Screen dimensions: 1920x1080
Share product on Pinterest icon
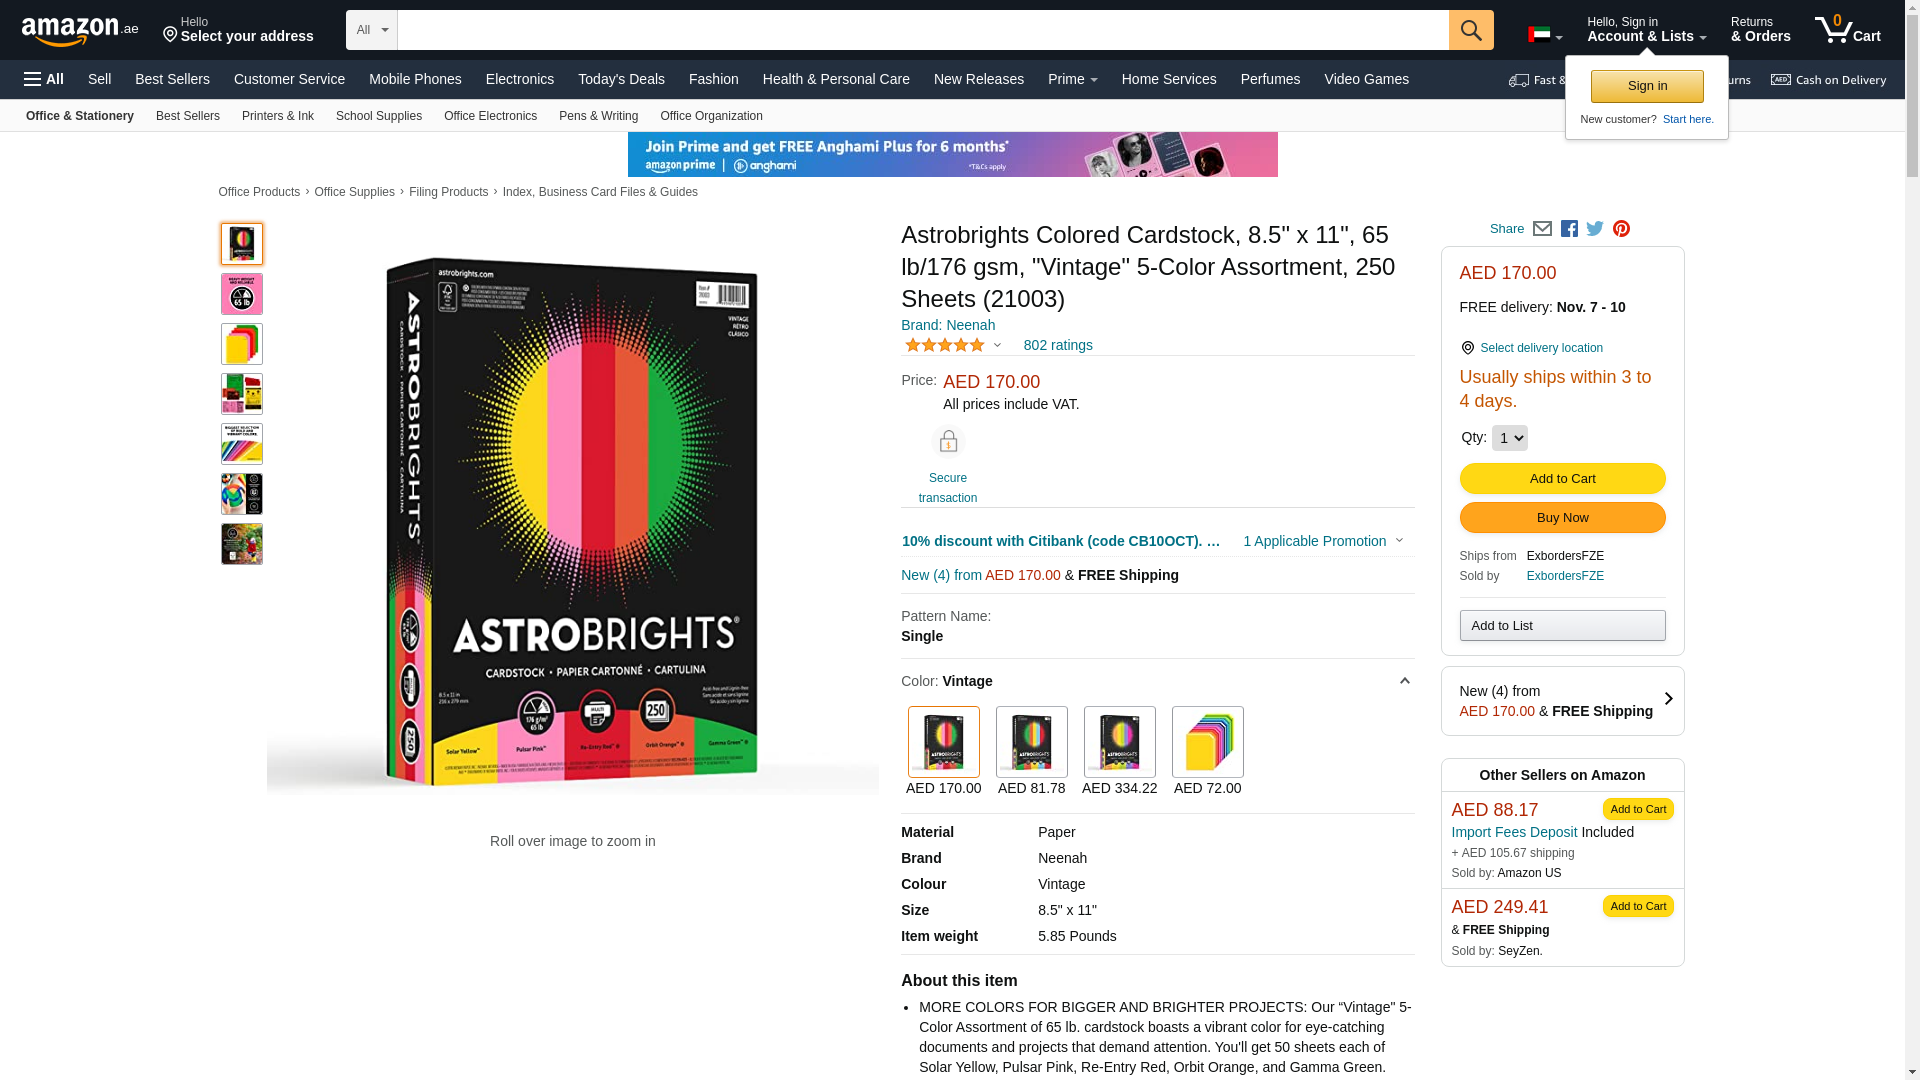click(x=1621, y=229)
